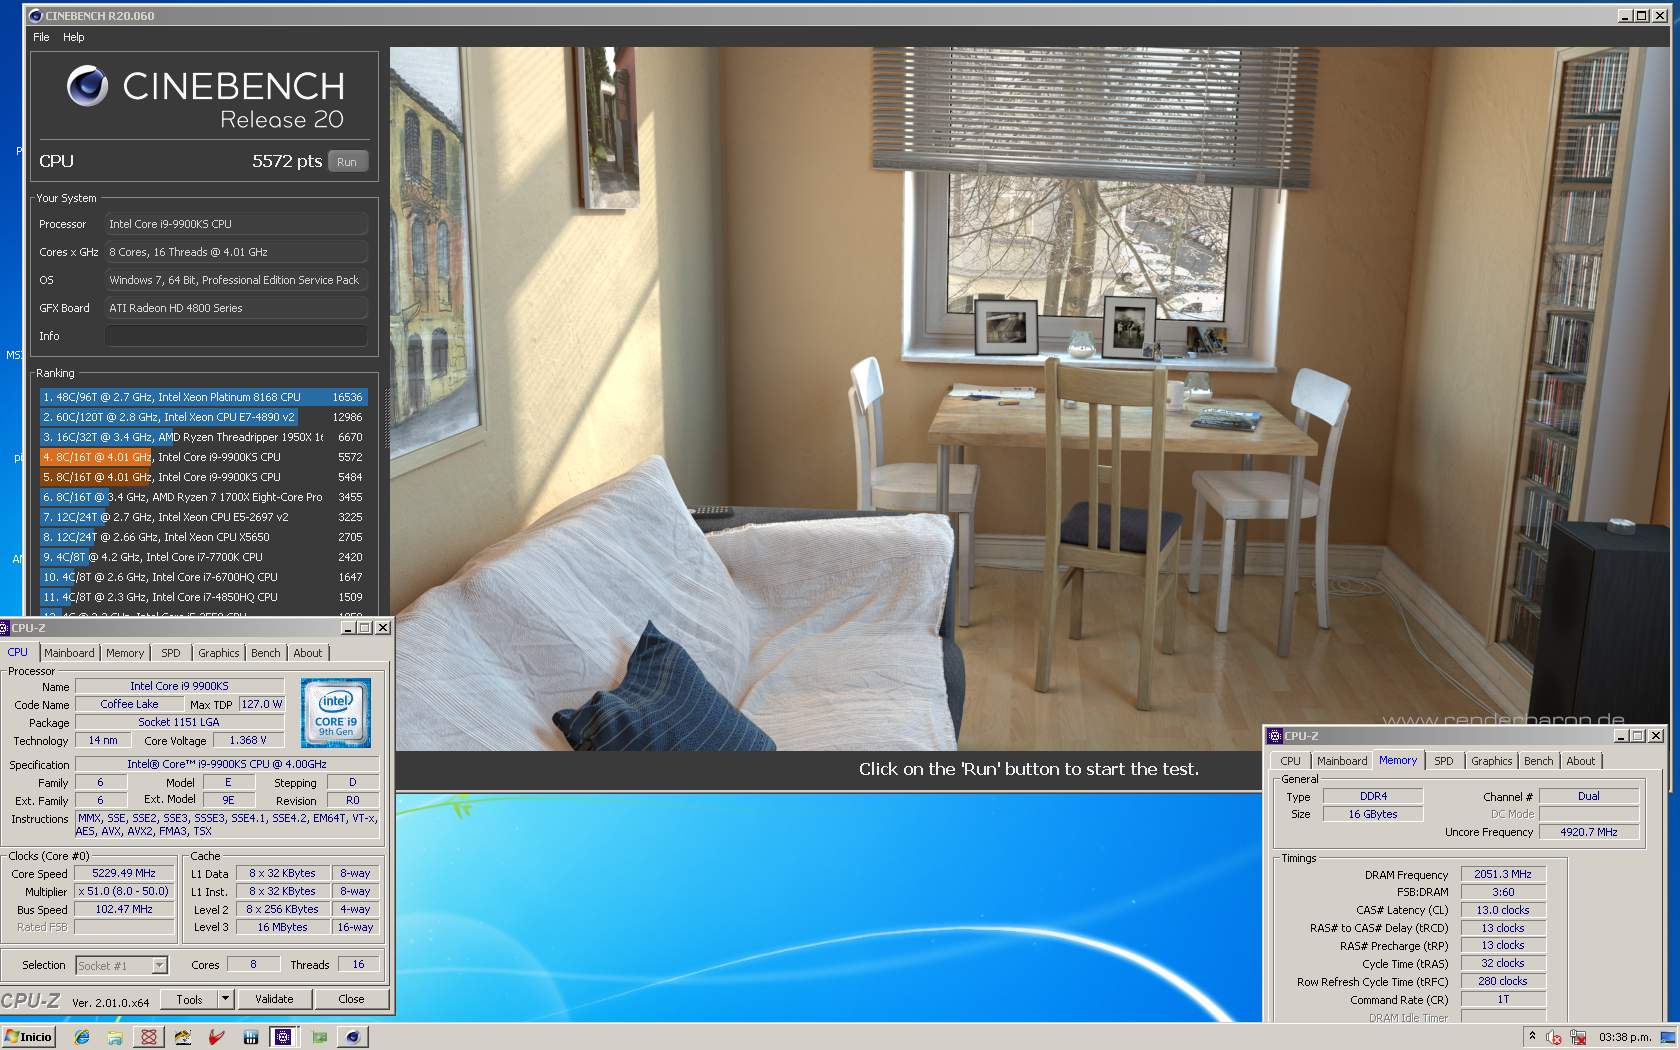The image size is (1680, 1050).
Task: Click the Intel Core i9 logo in CPU-Z
Action: click(x=336, y=713)
